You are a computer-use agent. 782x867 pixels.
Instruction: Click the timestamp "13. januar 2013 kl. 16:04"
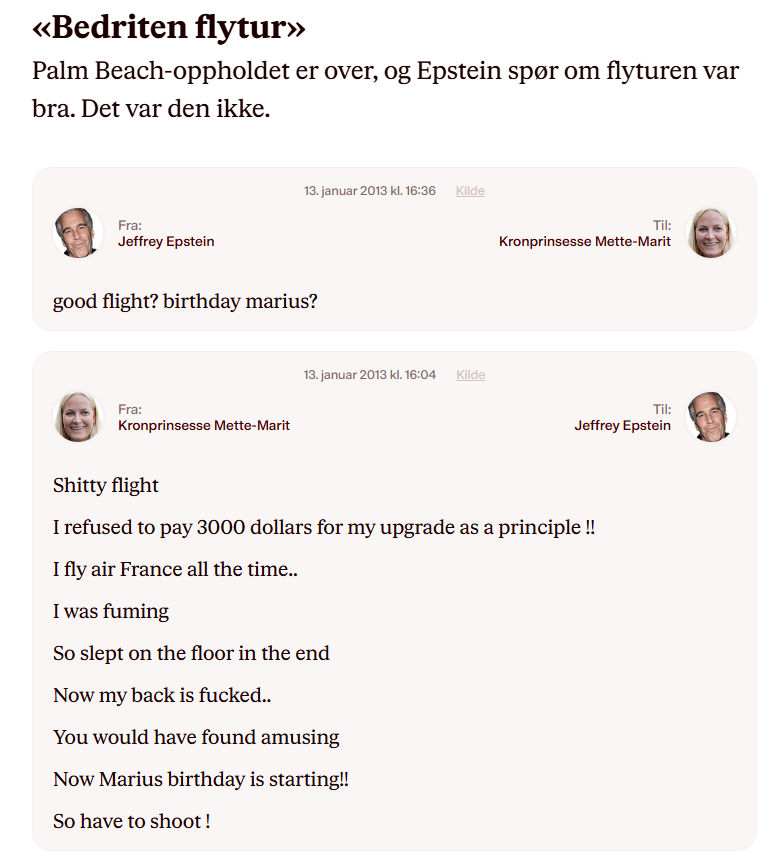pyautogui.click(x=370, y=375)
